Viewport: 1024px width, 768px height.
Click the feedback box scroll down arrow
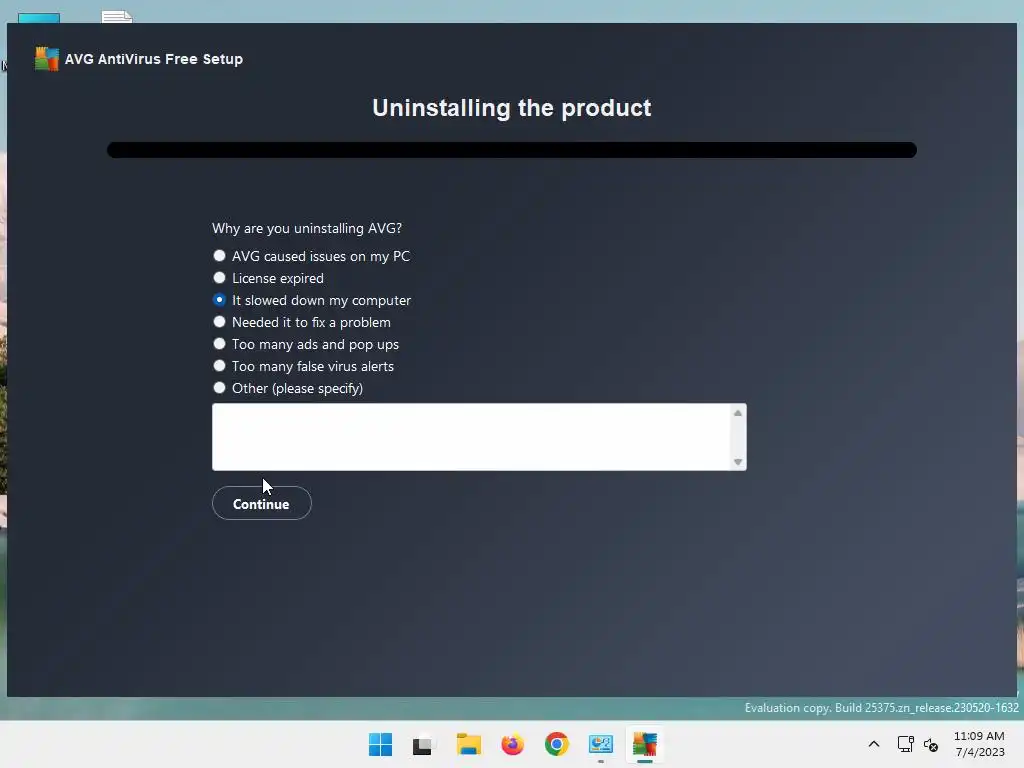737,462
